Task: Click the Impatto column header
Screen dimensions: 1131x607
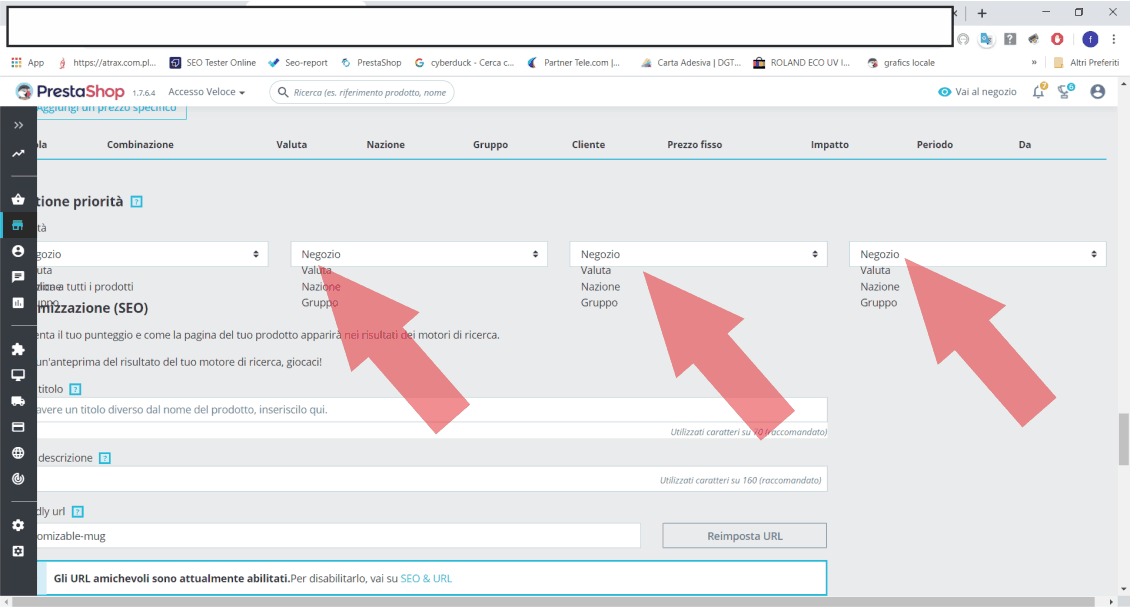Action: click(x=829, y=144)
